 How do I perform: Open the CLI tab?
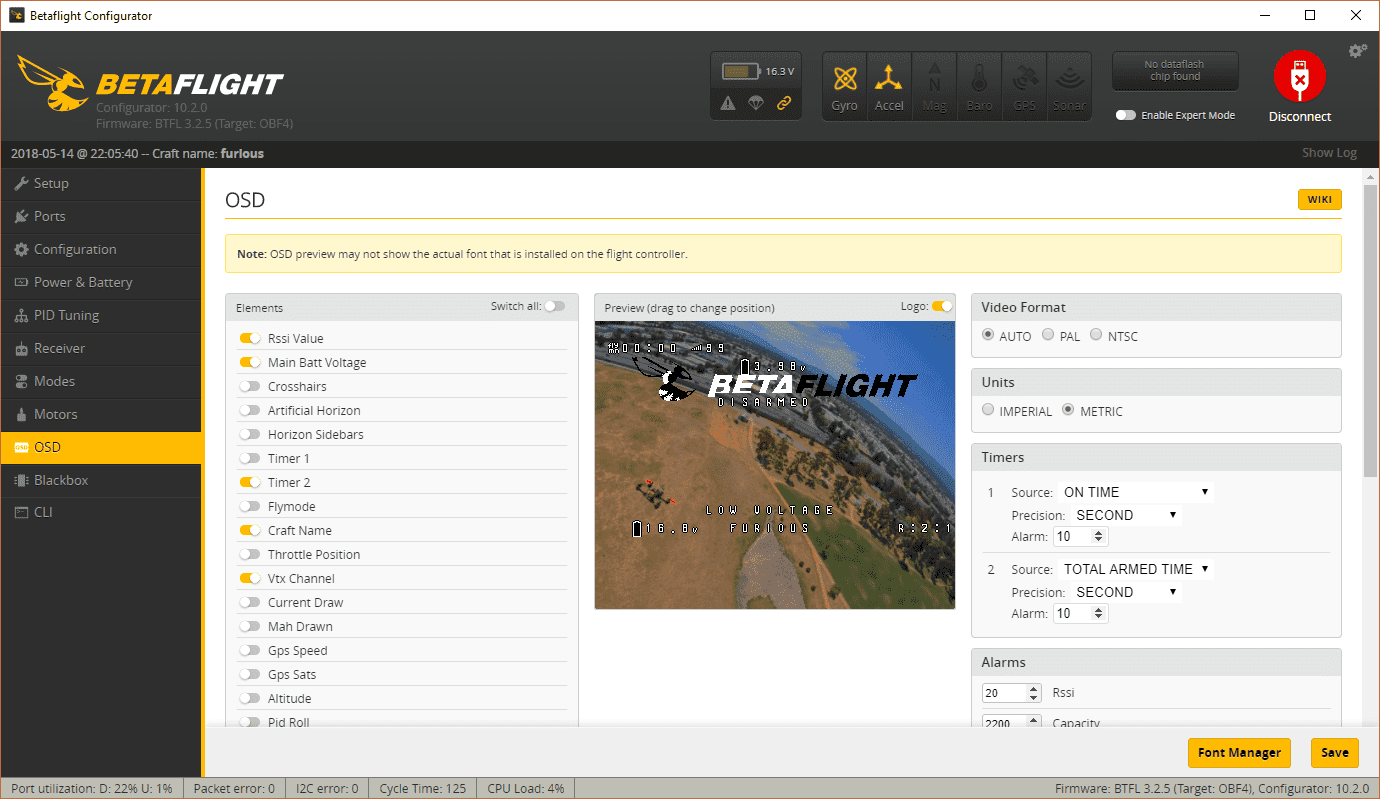pyautogui.click(x=101, y=512)
